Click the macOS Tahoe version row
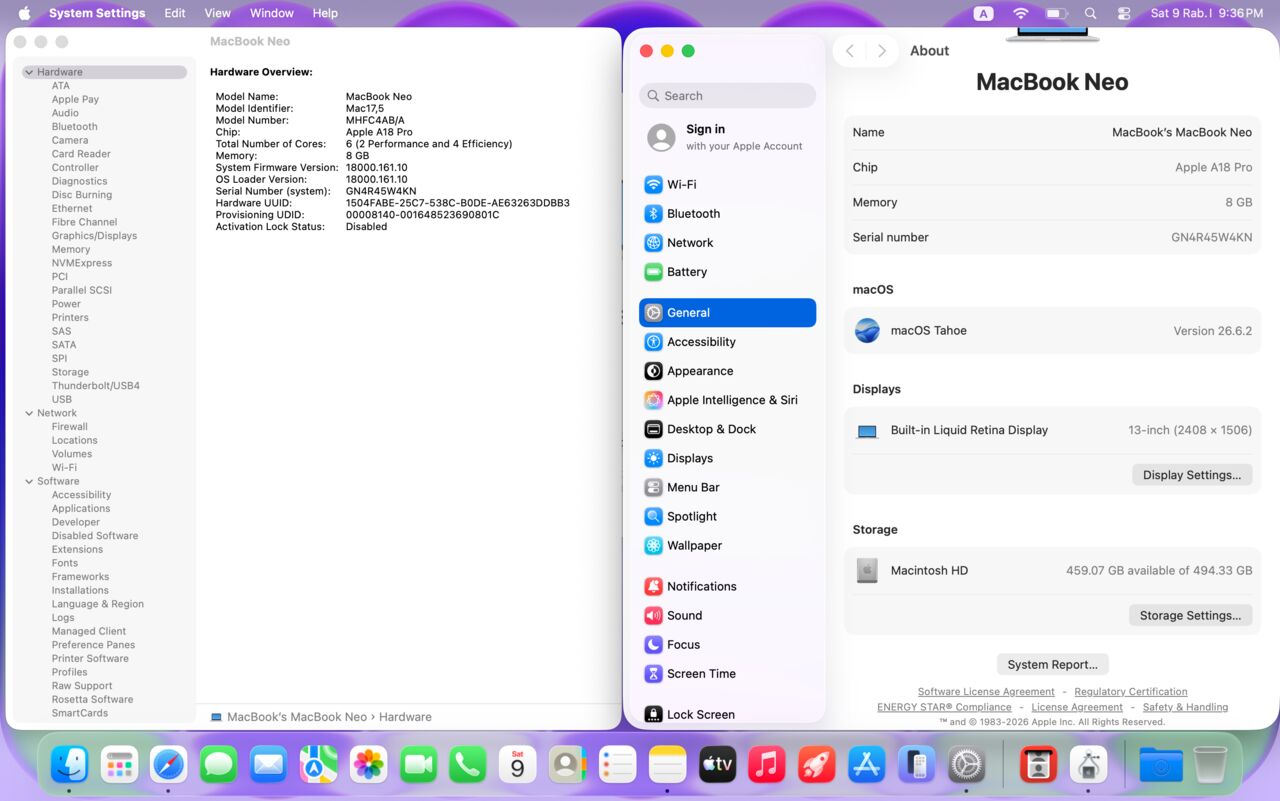 pyautogui.click(x=1052, y=331)
